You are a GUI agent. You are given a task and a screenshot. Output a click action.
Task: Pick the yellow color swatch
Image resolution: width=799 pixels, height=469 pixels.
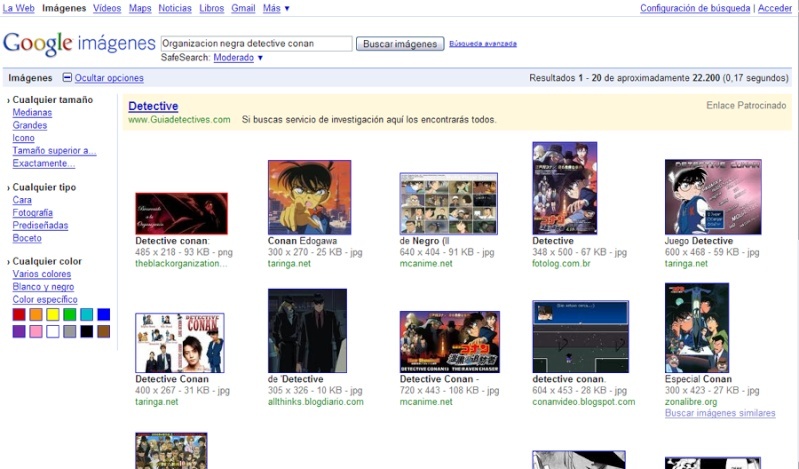[x=53, y=315]
